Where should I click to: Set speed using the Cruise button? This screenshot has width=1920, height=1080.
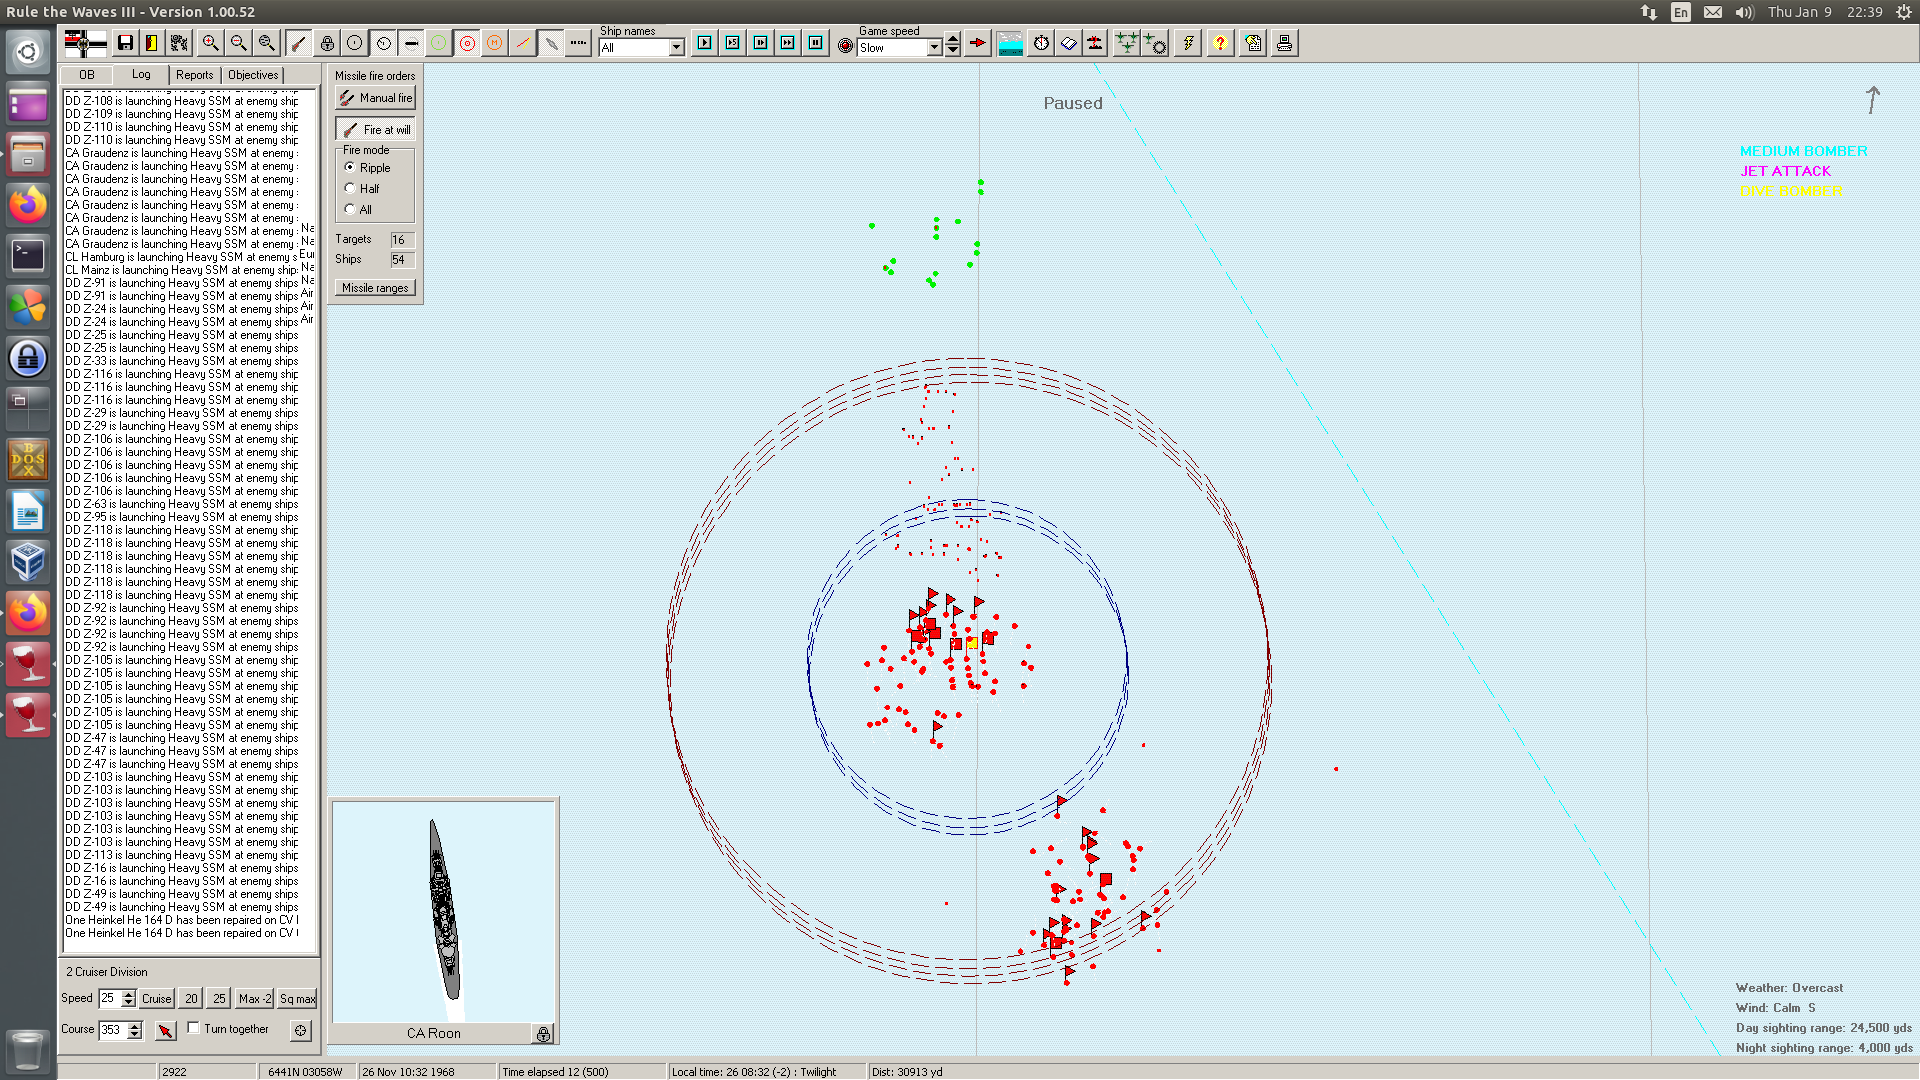(x=156, y=999)
